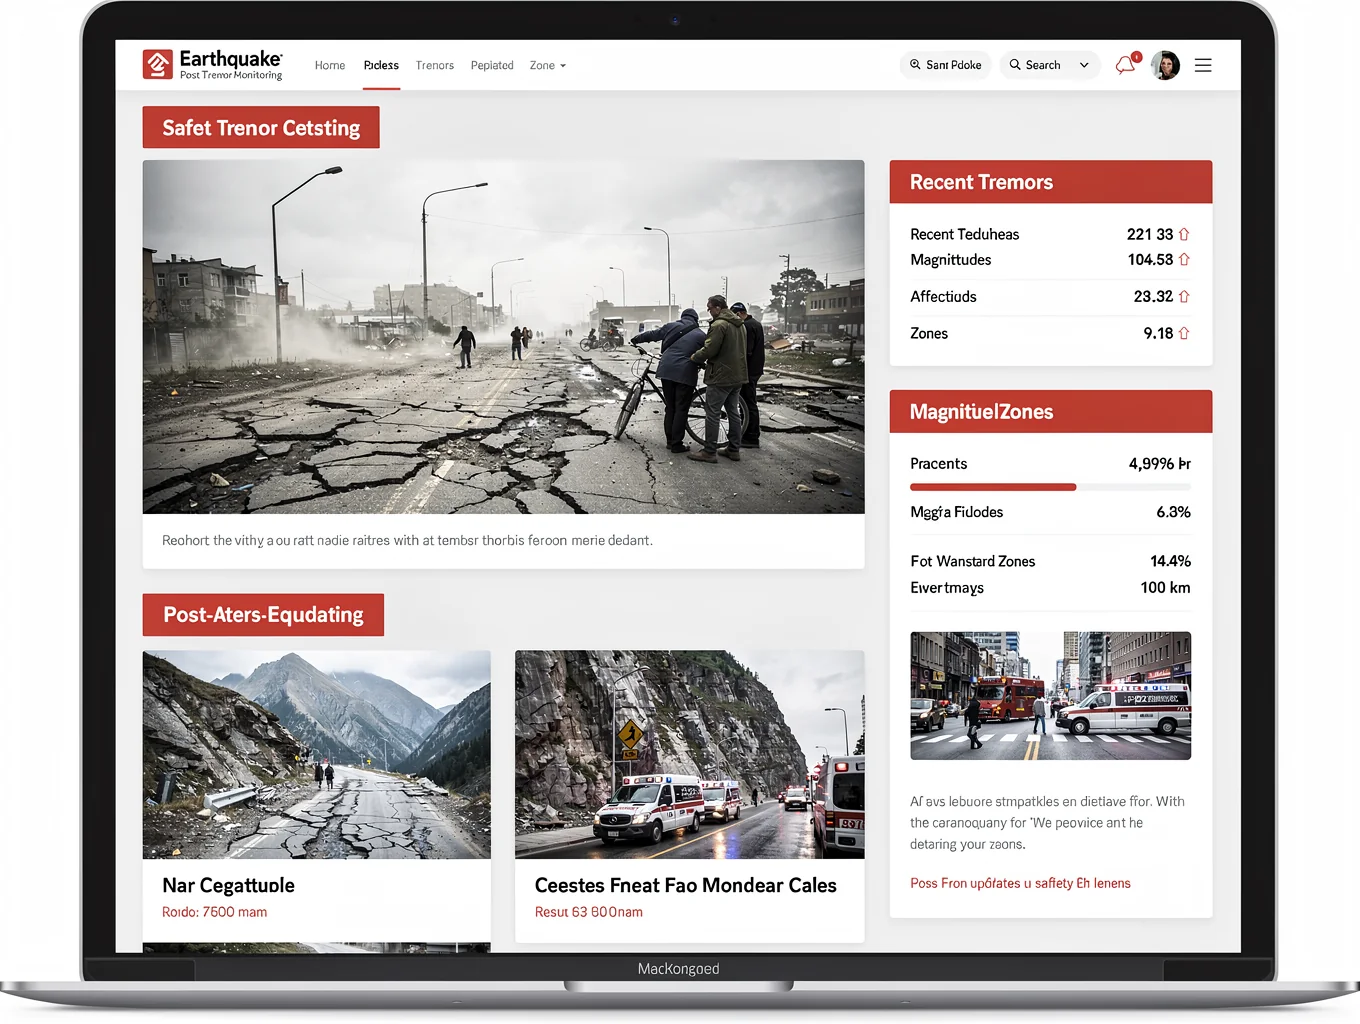Click the Safet Trenor Cetsting heading

click(261, 128)
